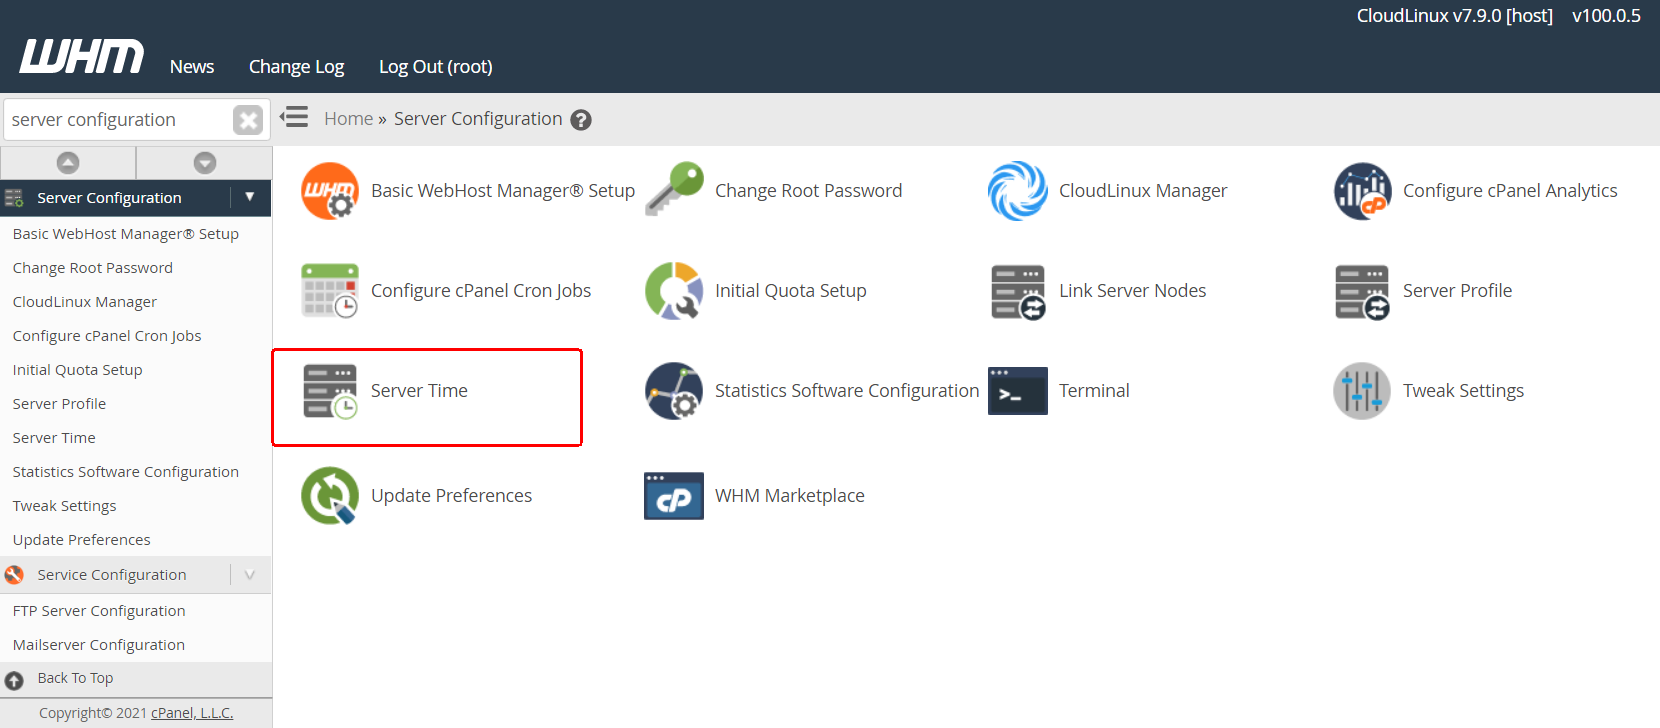Open help question mark icon

[x=581, y=120]
